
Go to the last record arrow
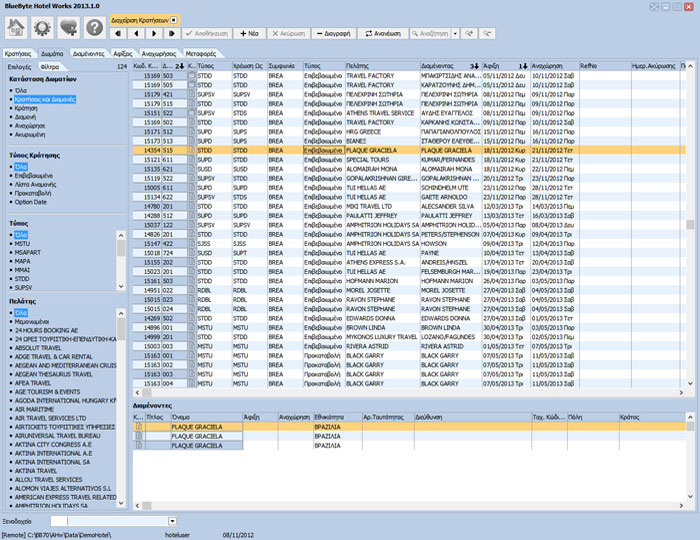172,33
